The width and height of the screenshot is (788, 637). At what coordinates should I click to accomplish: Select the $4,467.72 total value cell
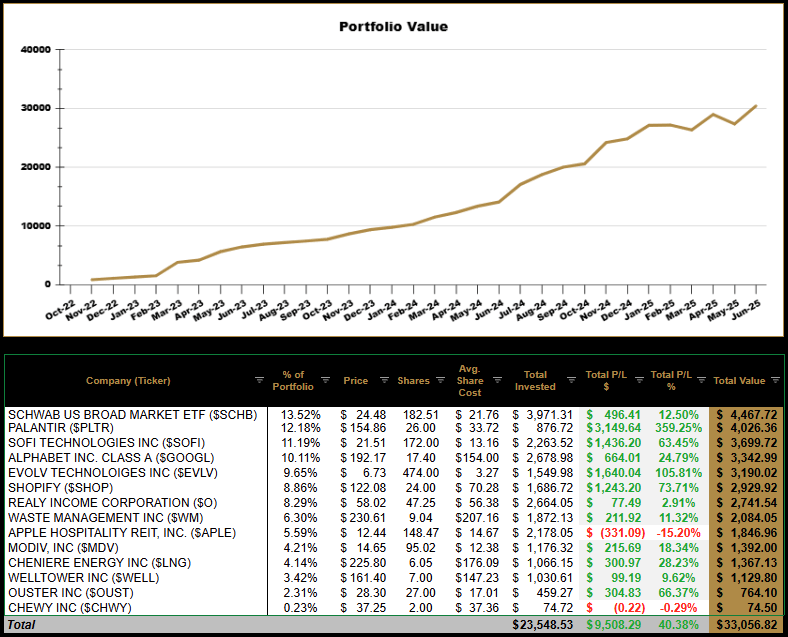pyautogui.click(x=747, y=415)
